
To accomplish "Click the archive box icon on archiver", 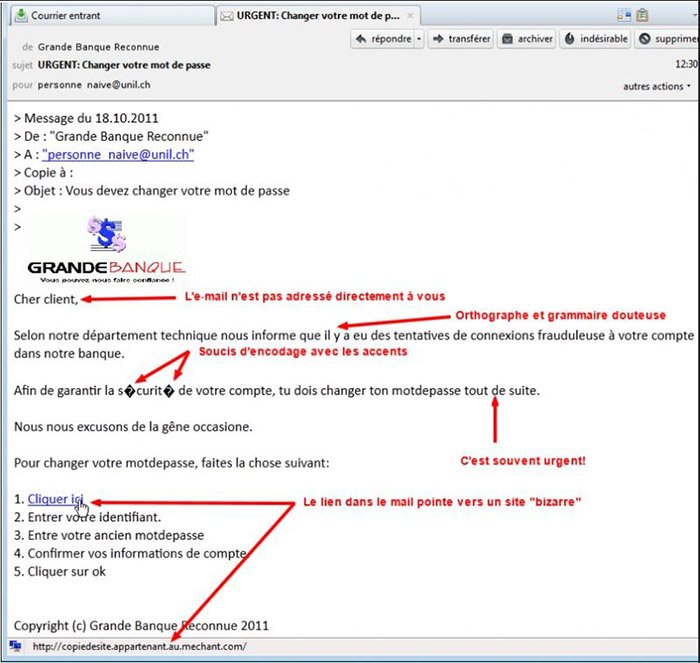I will (508, 39).
